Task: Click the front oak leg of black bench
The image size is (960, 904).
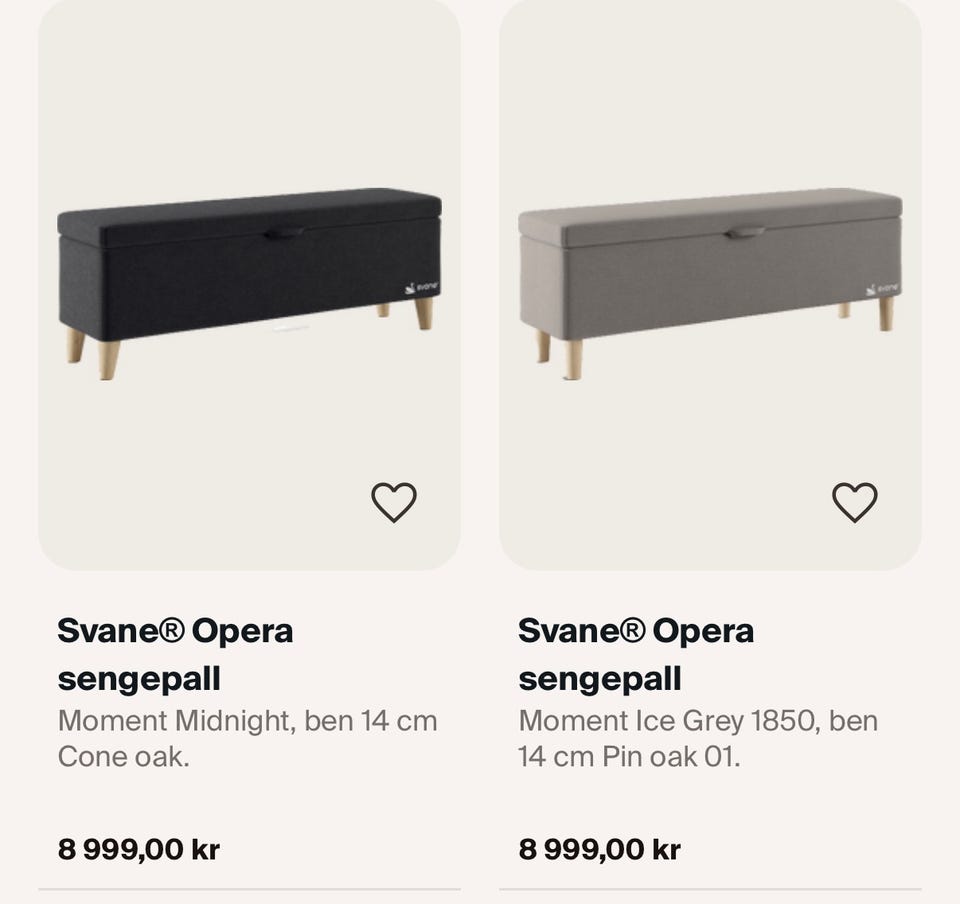Action: pyautogui.click(x=109, y=360)
